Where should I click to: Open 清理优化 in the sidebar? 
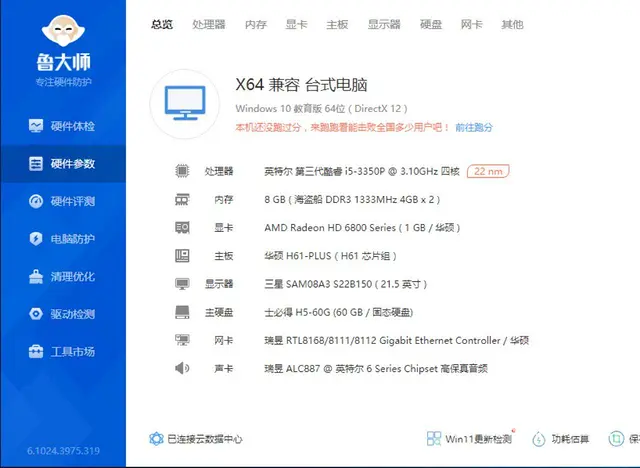pos(63,277)
